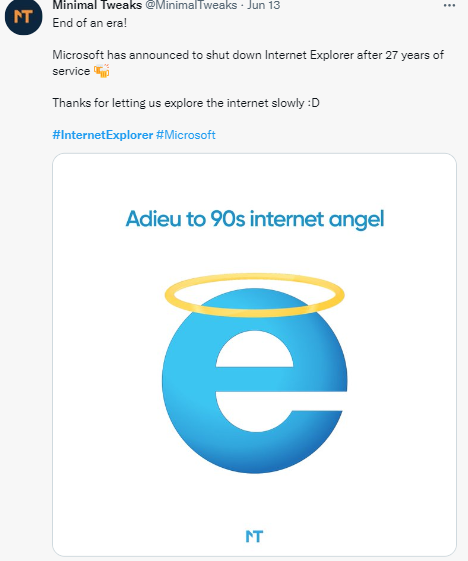468x561 pixels.
Task: Click the 'Microsoft has announced' sentence
Action: tap(248, 63)
